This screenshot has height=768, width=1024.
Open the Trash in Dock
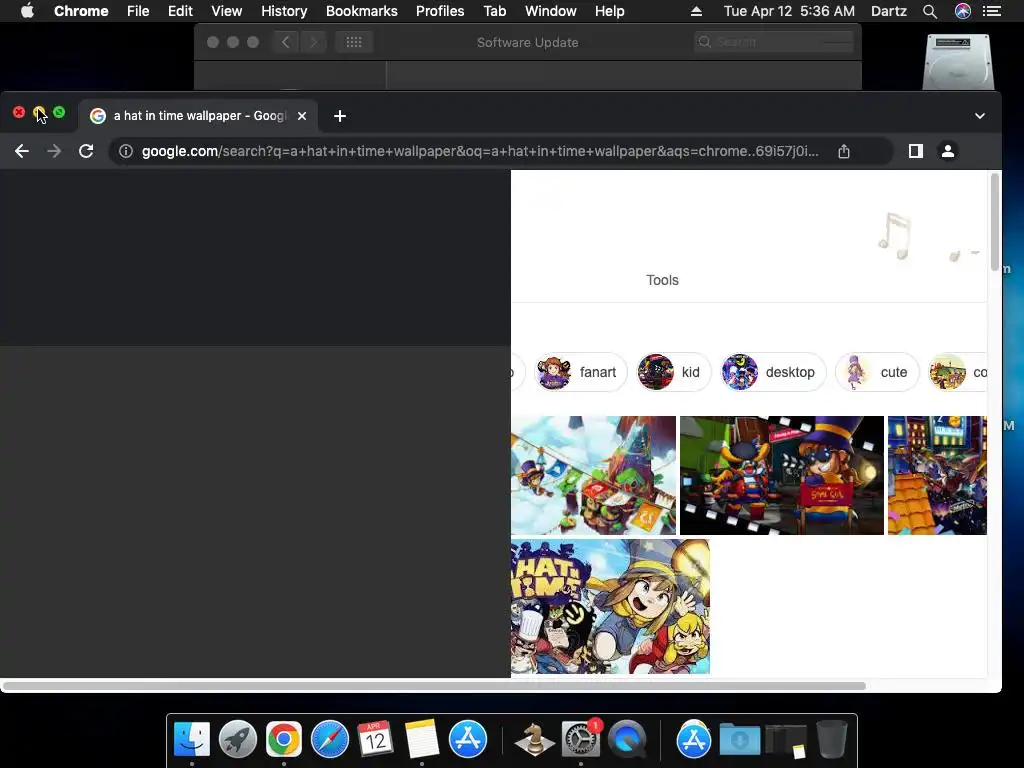[x=832, y=739]
